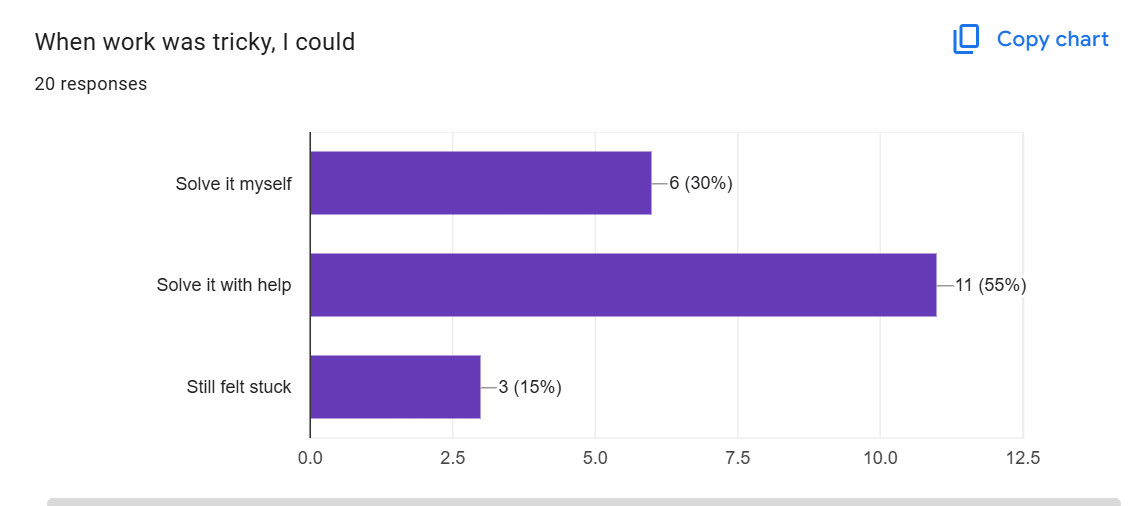Click the 5.0 x-axis tick label

(x=595, y=458)
